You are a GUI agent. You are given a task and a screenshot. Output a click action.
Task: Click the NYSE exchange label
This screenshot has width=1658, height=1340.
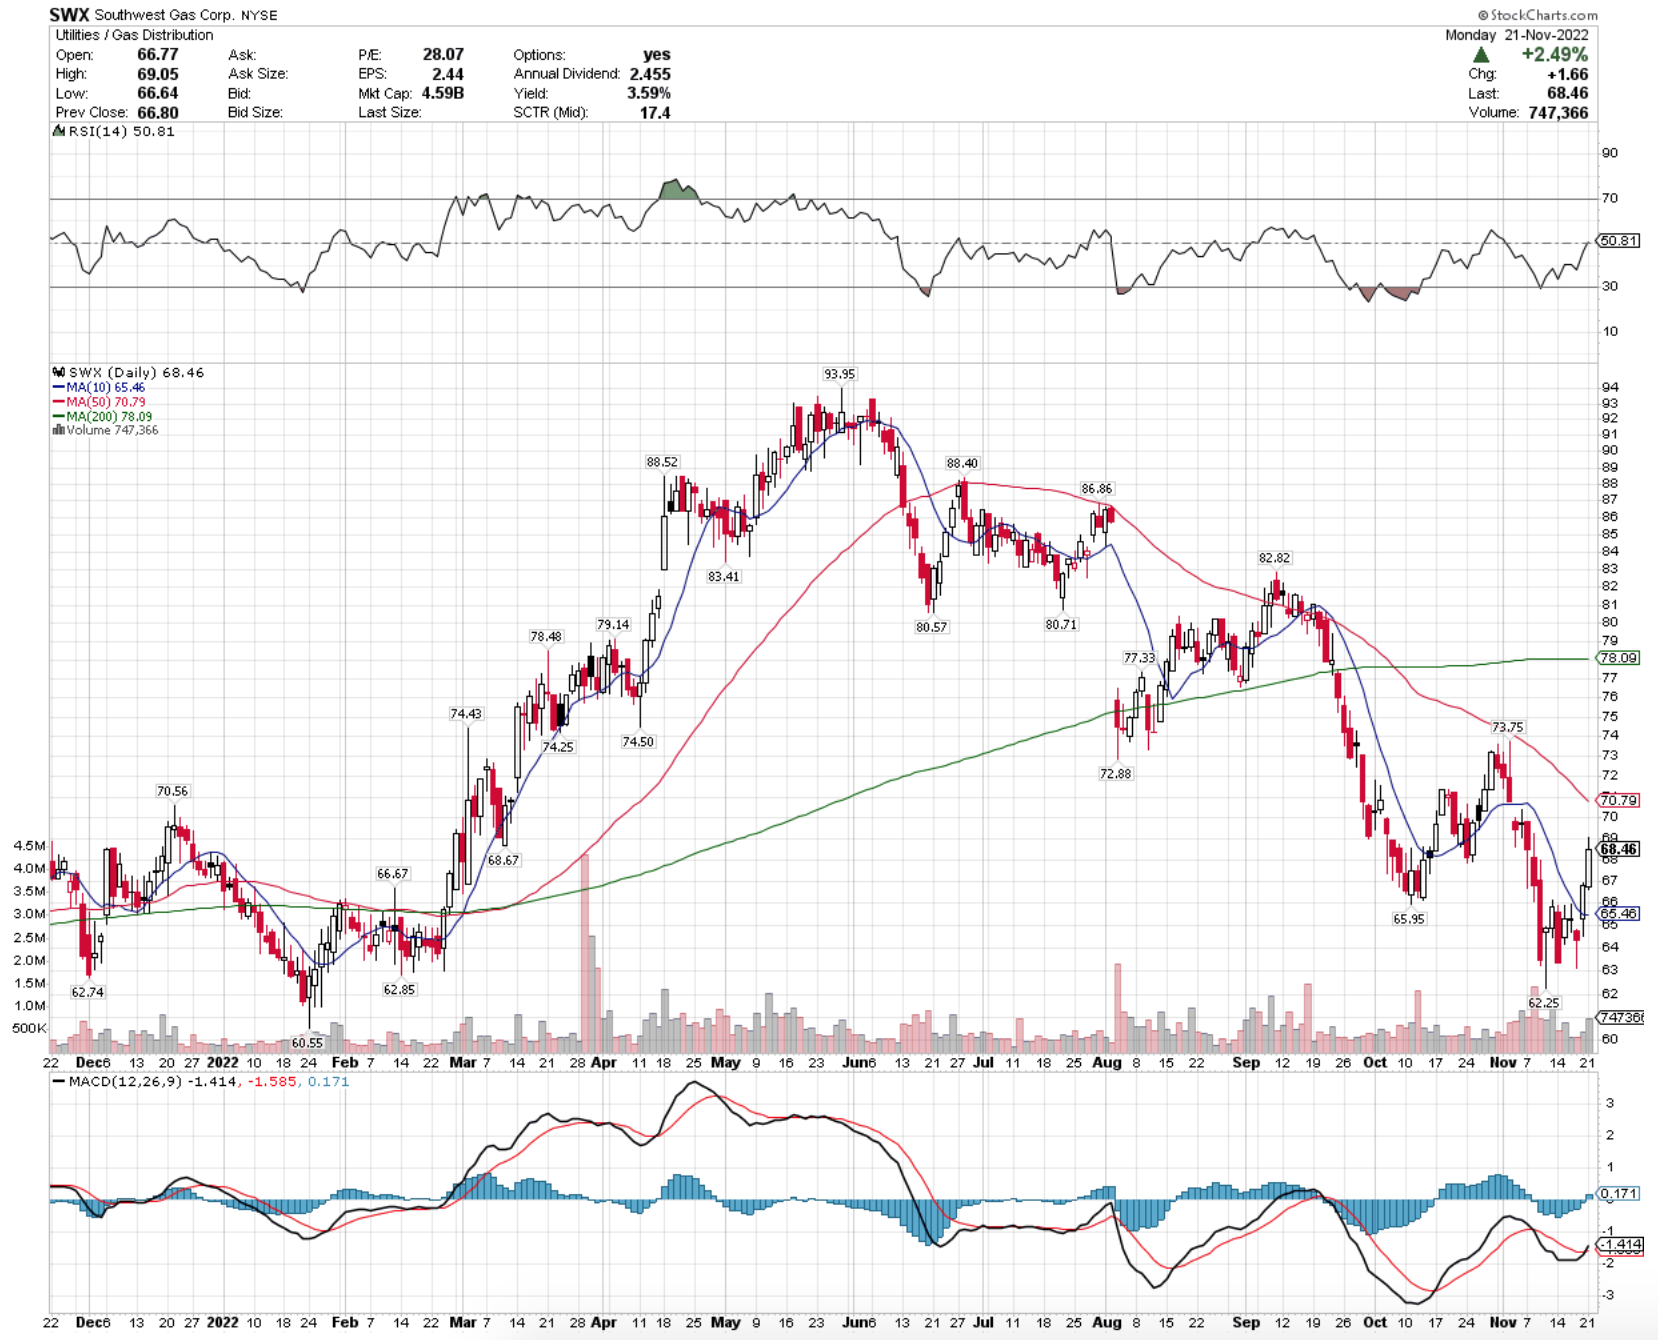(259, 15)
